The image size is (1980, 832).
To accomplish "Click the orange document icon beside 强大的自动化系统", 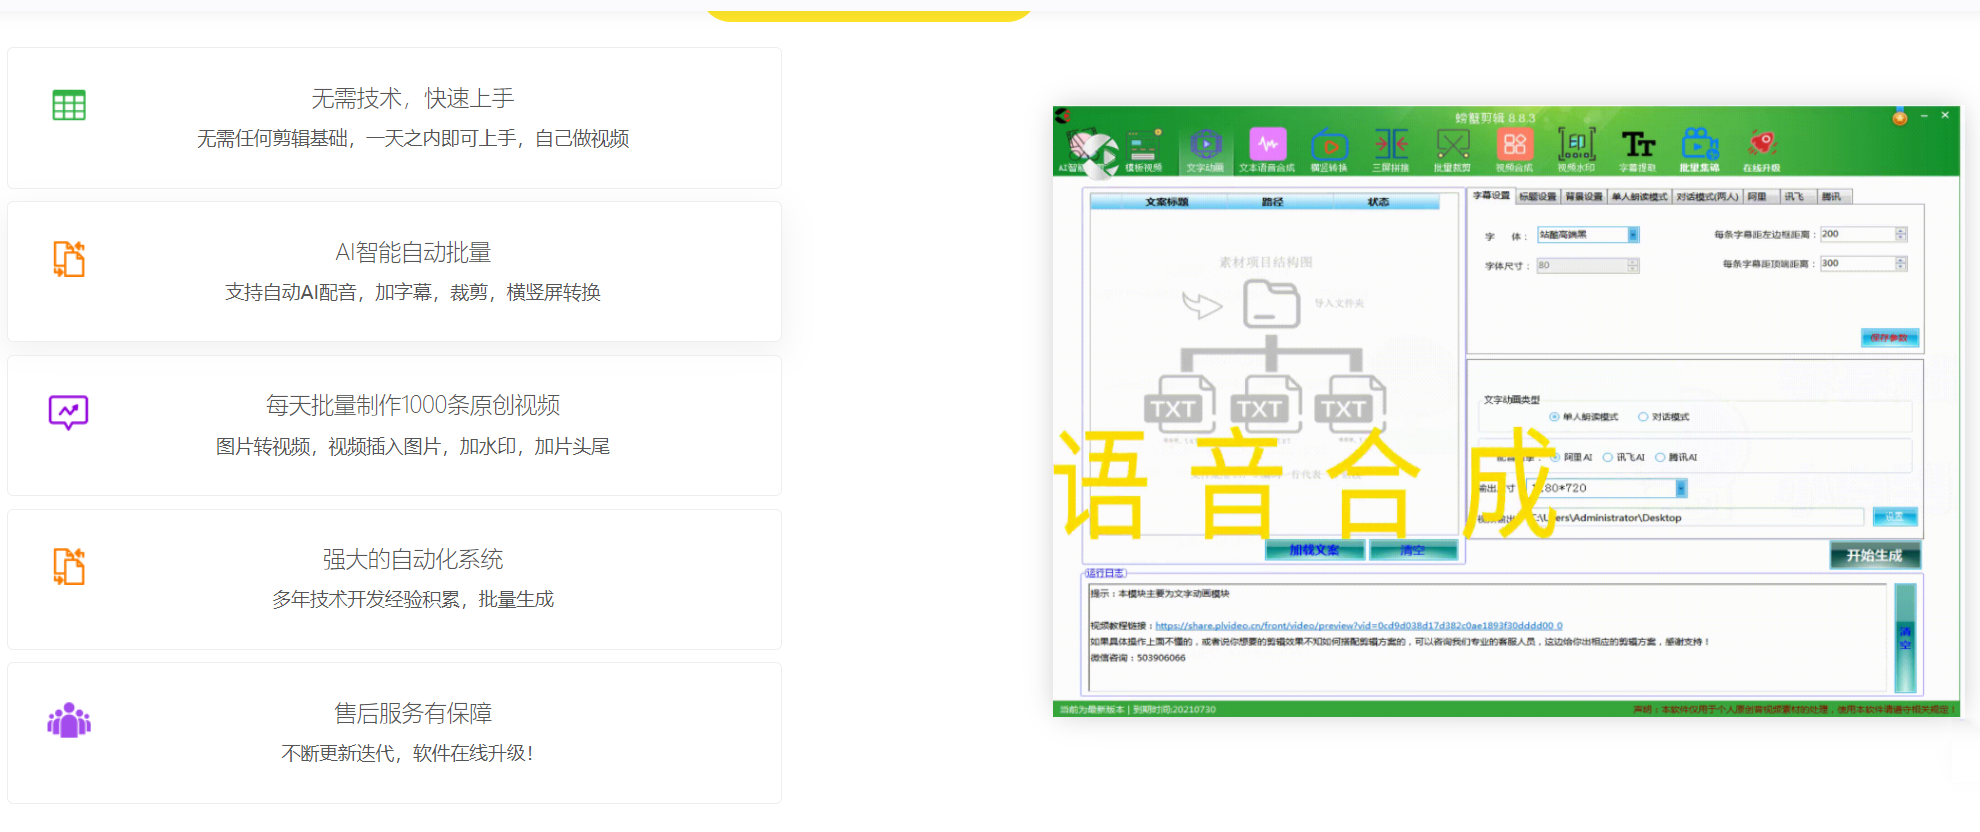I will [x=69, y=566].
